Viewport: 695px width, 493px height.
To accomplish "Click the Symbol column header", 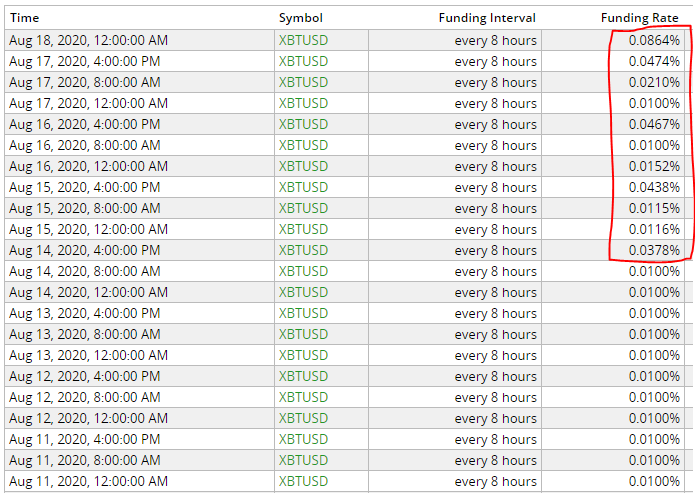I will pyautogui.click(x=301, y=18).
